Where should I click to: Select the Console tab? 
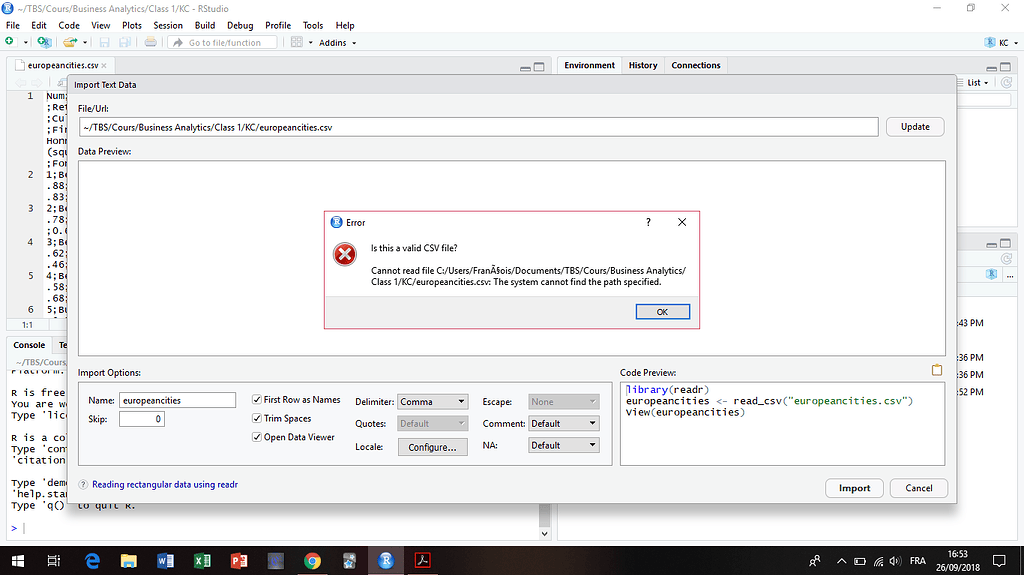[29, 345]
